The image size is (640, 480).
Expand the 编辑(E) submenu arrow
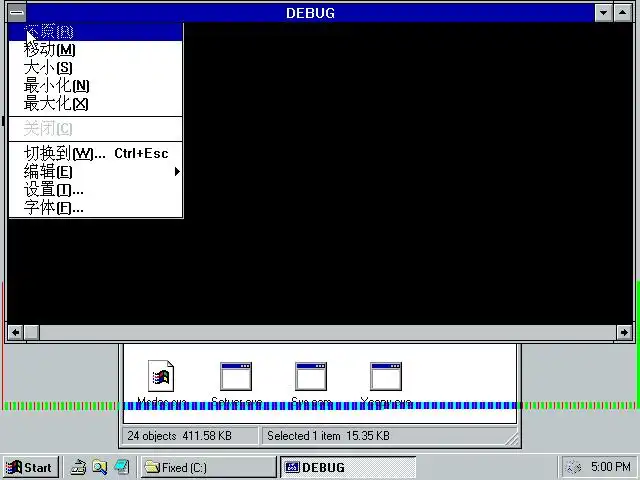177,172
